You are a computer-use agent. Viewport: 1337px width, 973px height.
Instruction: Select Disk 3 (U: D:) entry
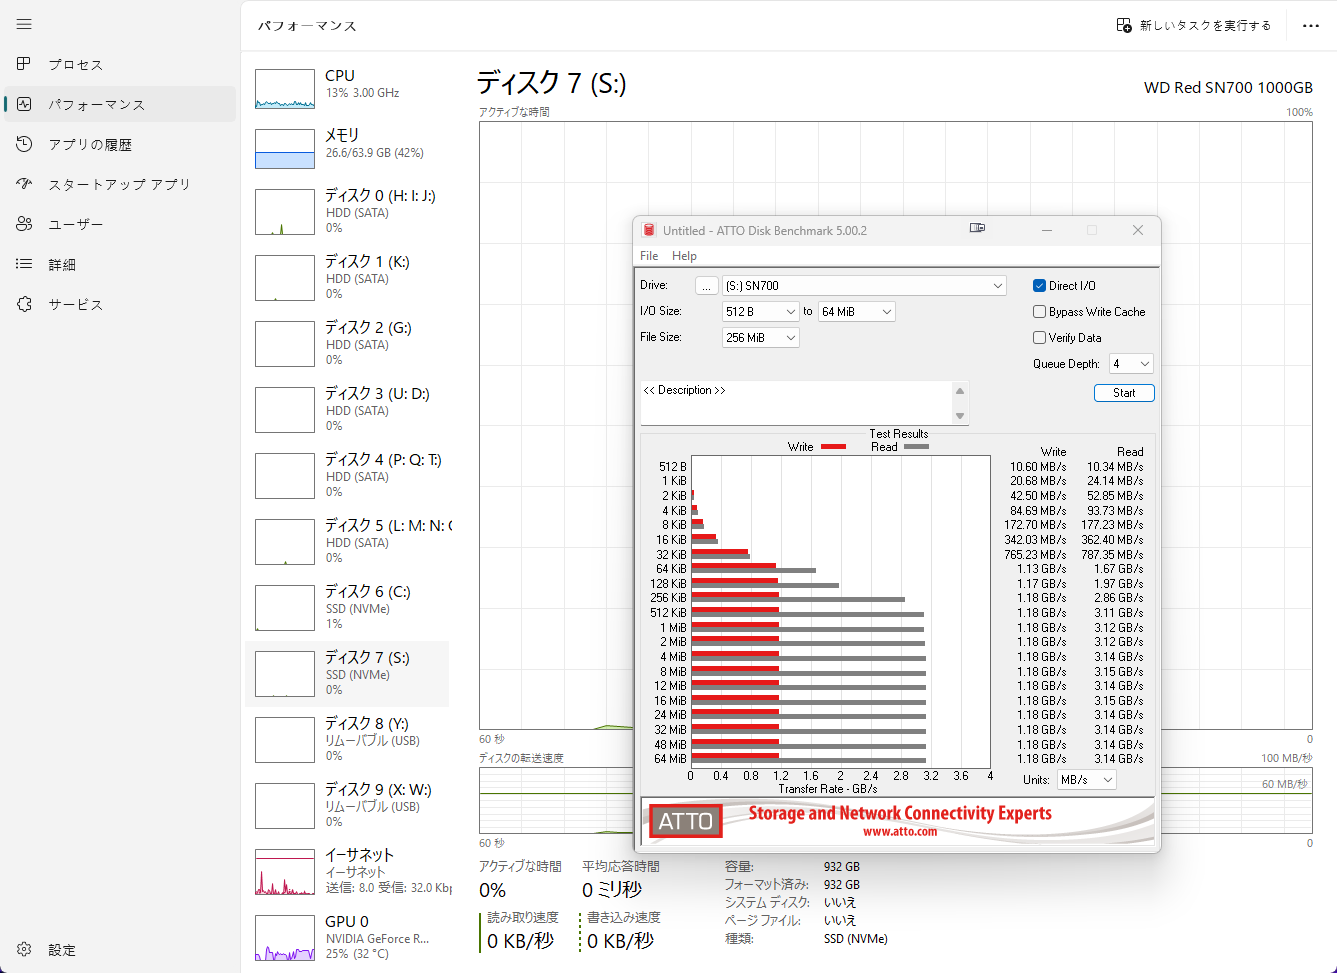[347, 410]
